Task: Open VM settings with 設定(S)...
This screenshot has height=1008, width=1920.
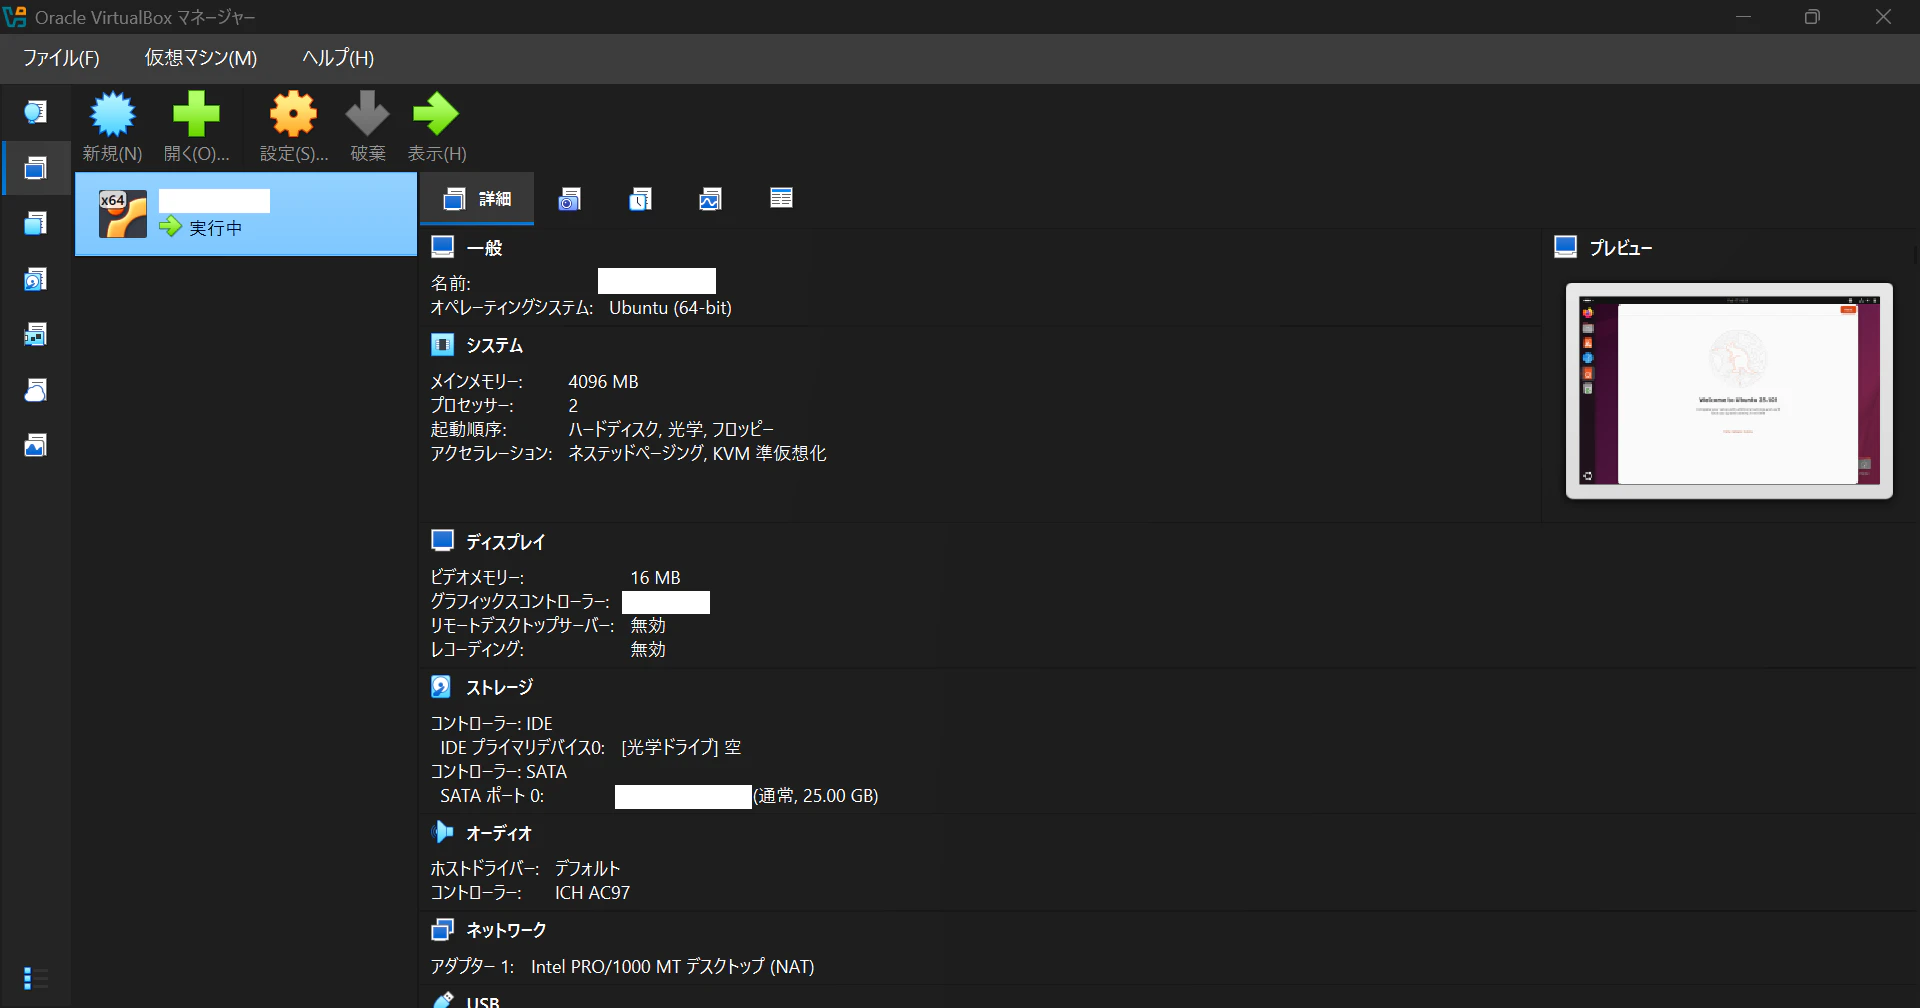Action: point(294,127)
